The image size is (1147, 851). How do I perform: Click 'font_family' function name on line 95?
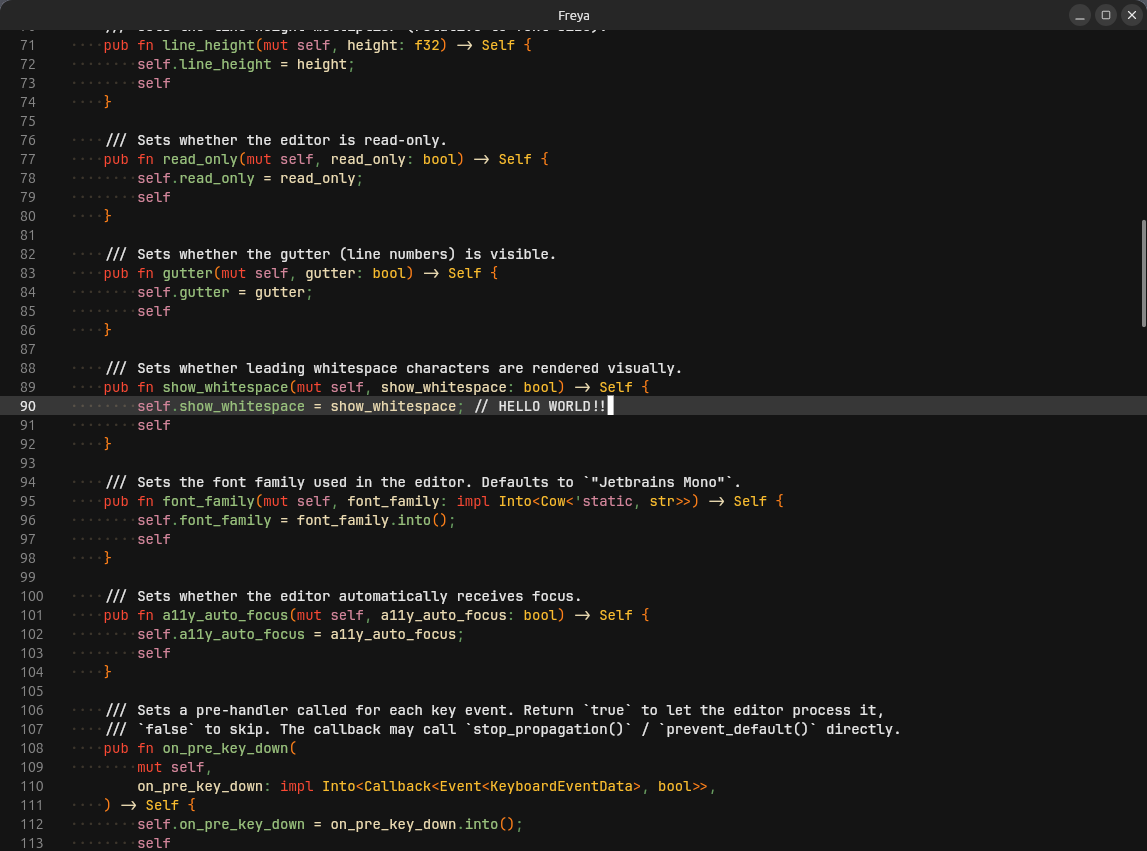pos(208,502)
